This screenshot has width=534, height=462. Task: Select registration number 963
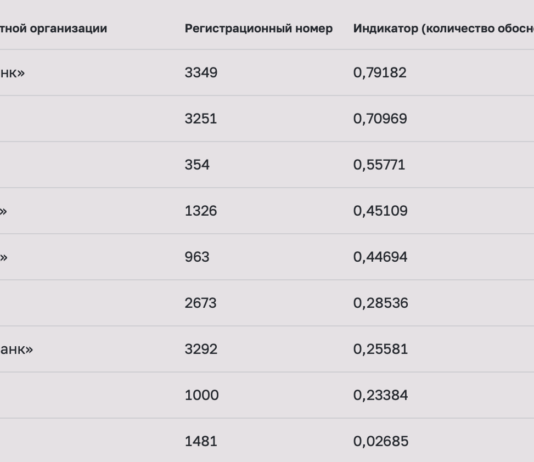pyautogui.click(x=197, y=257)
